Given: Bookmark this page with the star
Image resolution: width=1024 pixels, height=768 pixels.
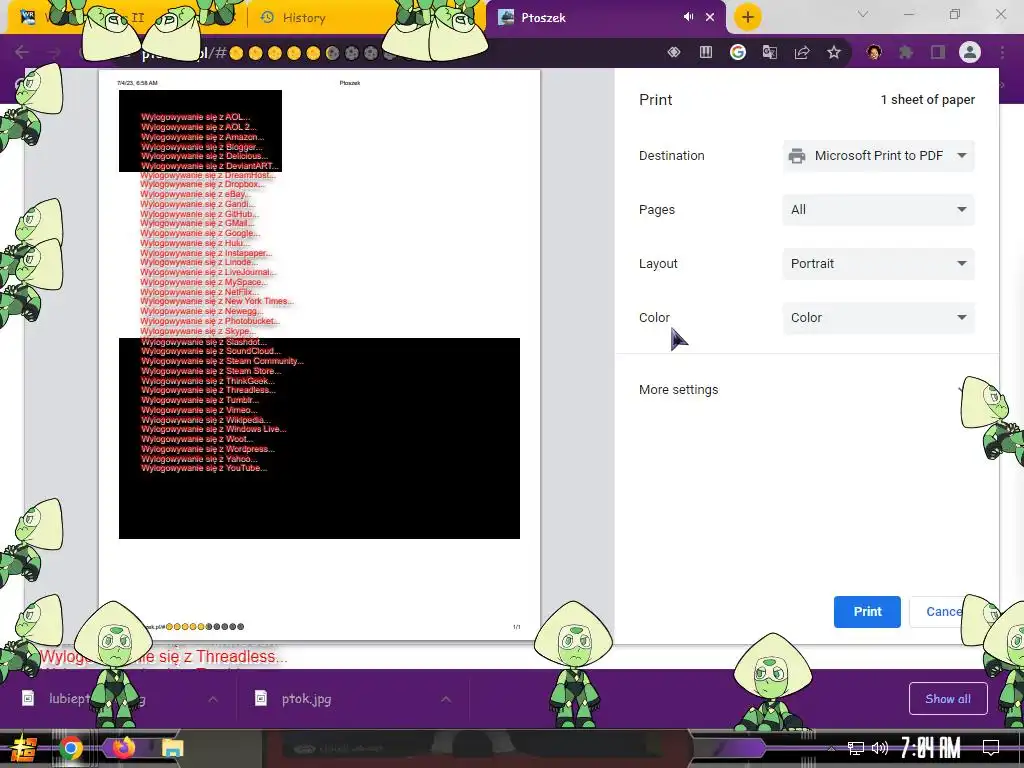Looking at the screenshot, I should (834, 52).
